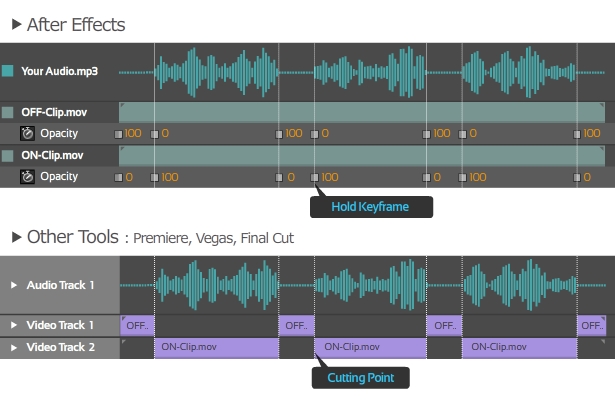Toggle the ON-Clip Opacity stopwatch icon
Viewport: 615px width, 400px height.
point(27,177)
